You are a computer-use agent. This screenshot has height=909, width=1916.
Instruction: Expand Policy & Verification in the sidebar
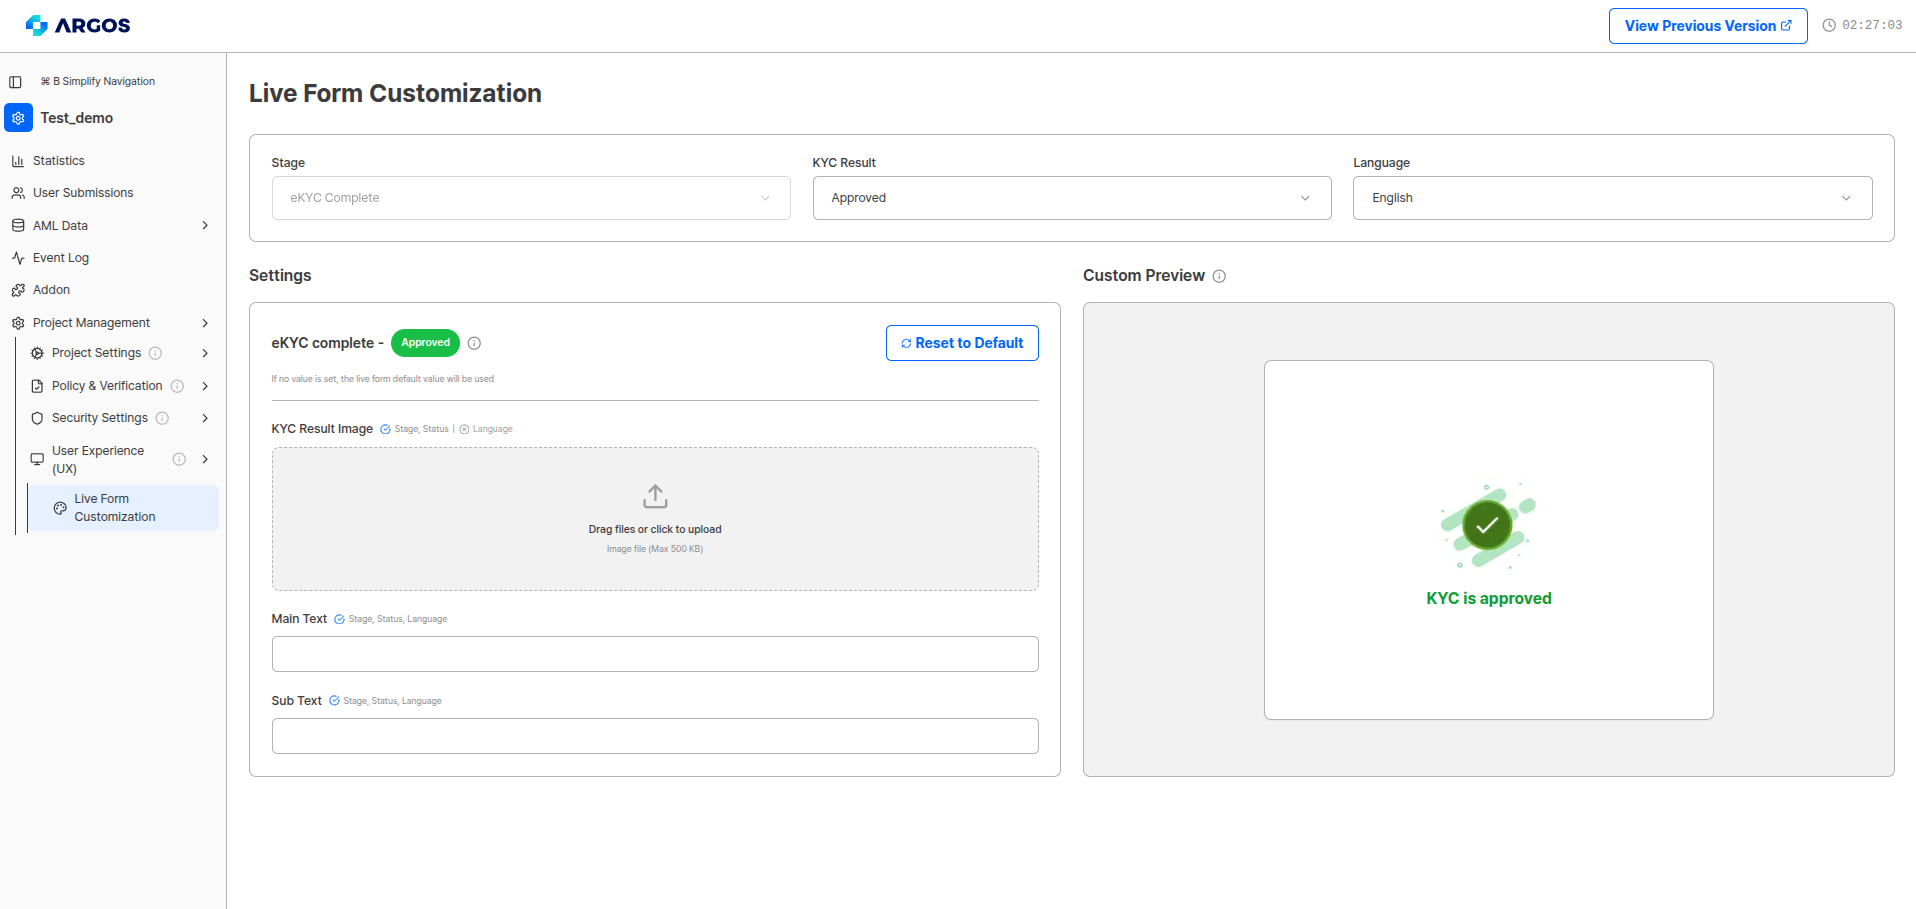pos(205,385)
